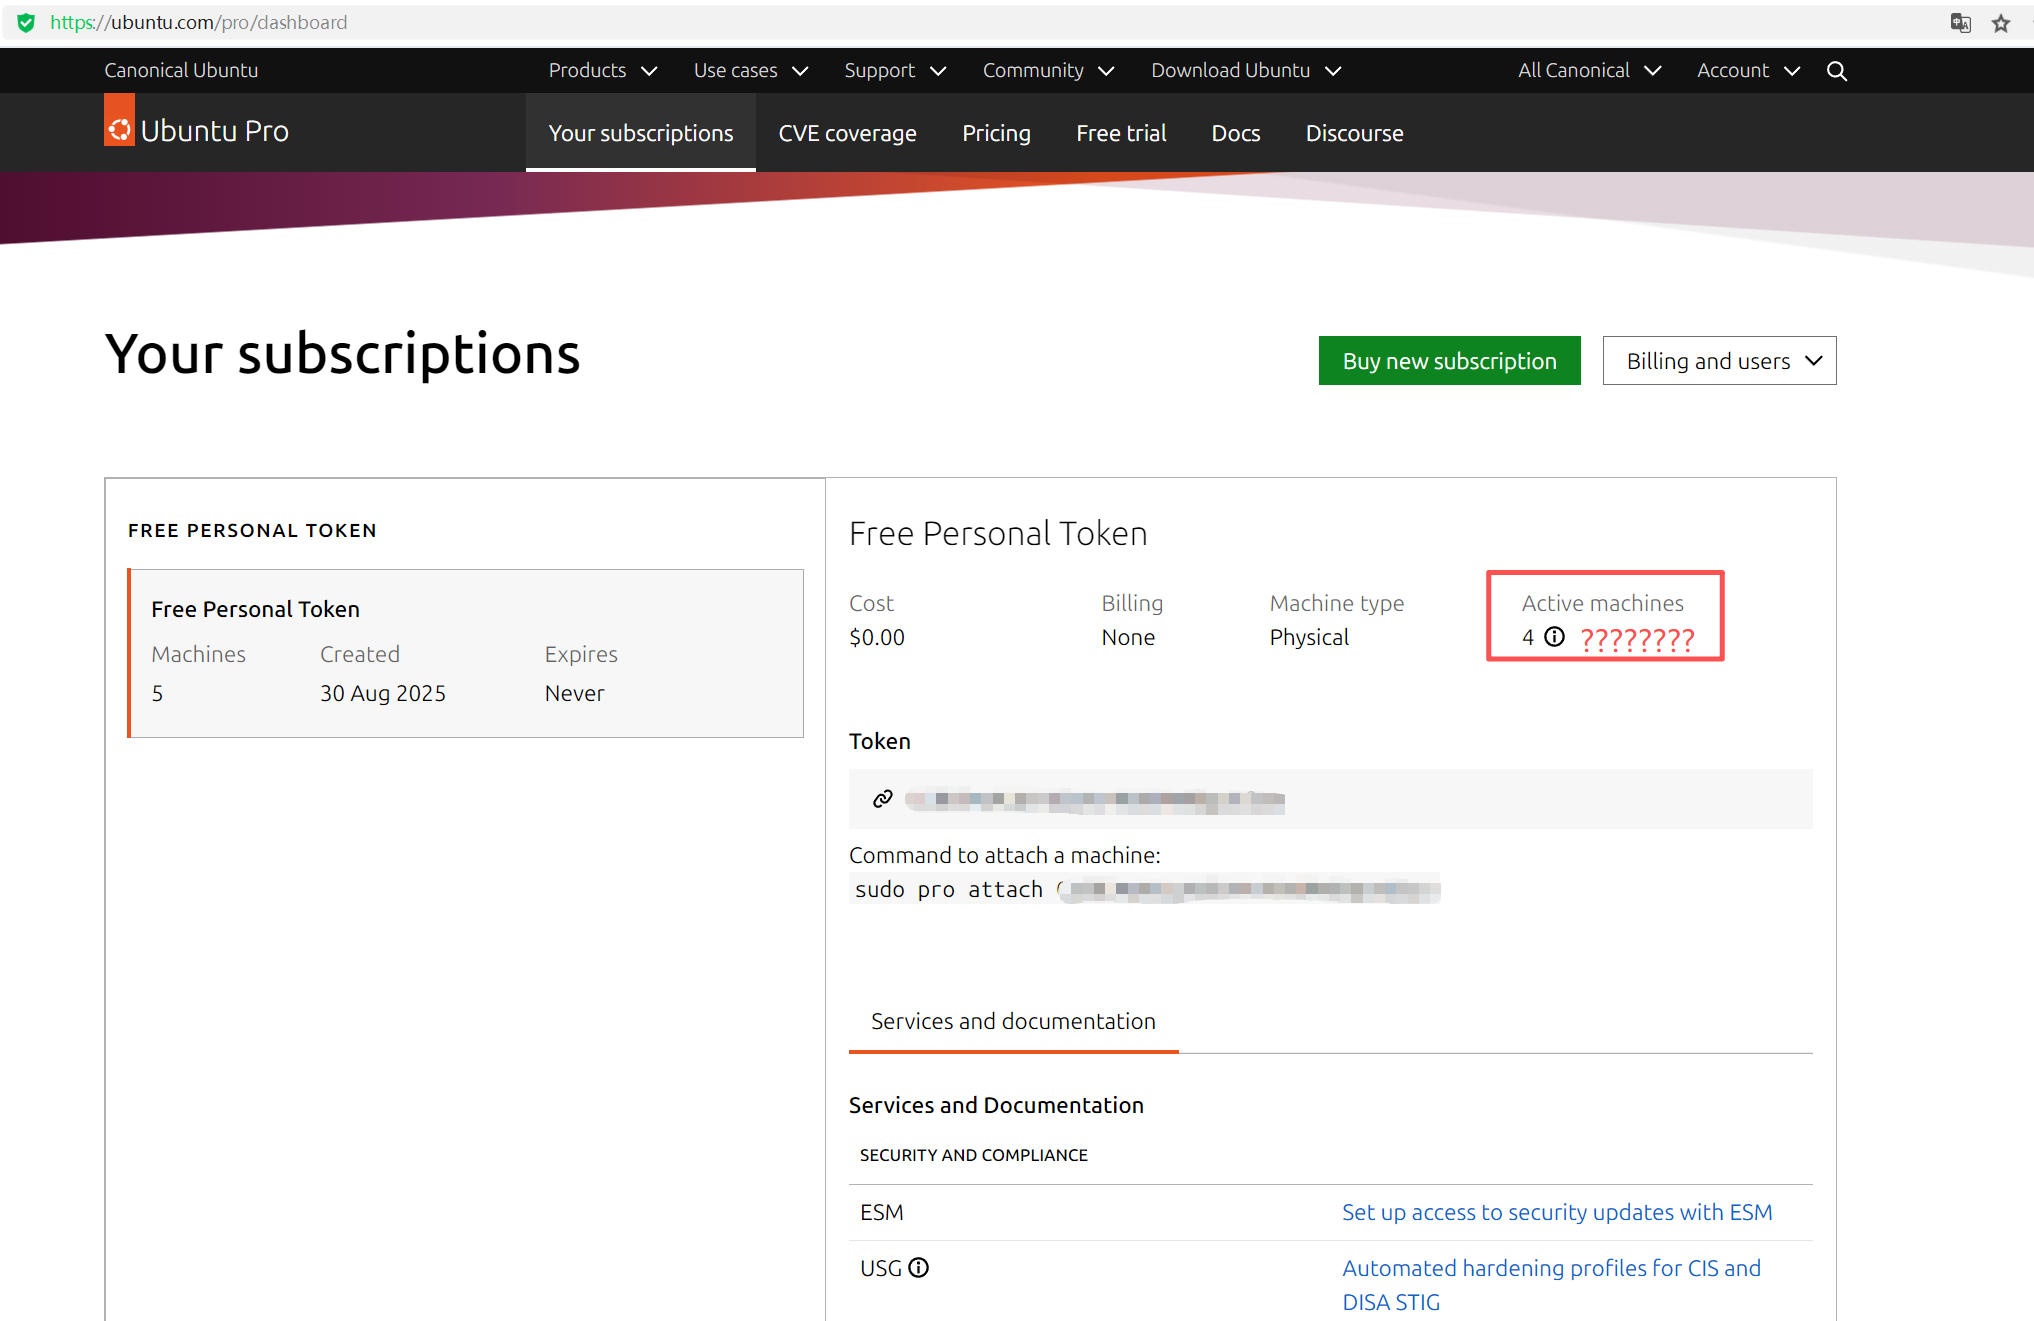The width and height of the screenshot is (2034, 1321).
Task: Select the Free Personal Token subscription card
Action: click(x=466, y=654)
